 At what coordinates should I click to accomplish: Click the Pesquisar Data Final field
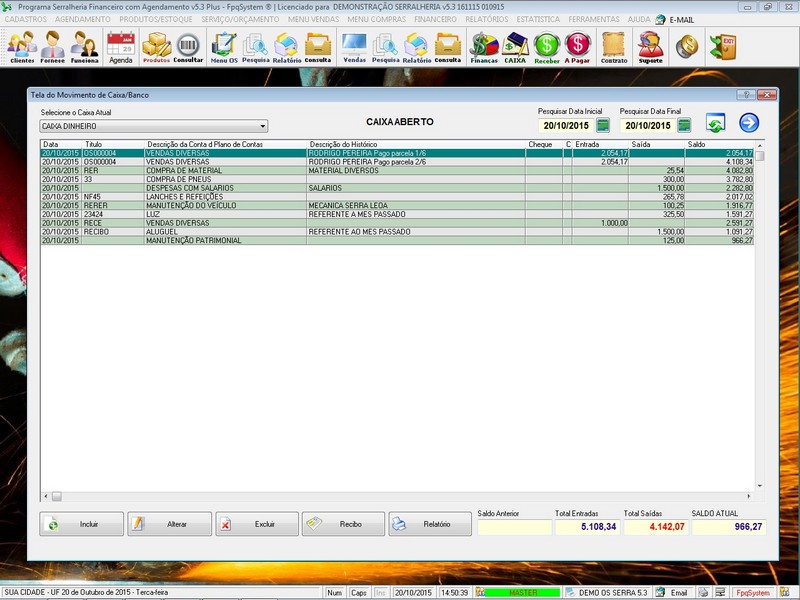[648, 126]
